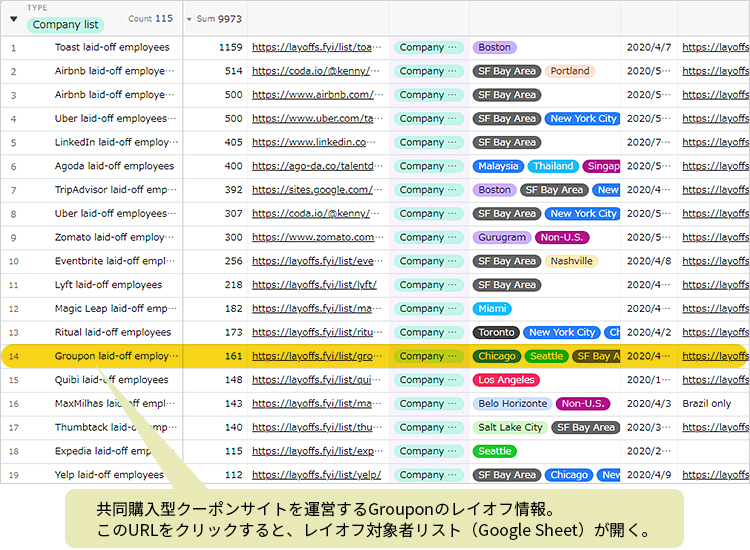750x550 pixels.
Task: Select the Quibi laid-off employees cell
Action: click(111, 380)
